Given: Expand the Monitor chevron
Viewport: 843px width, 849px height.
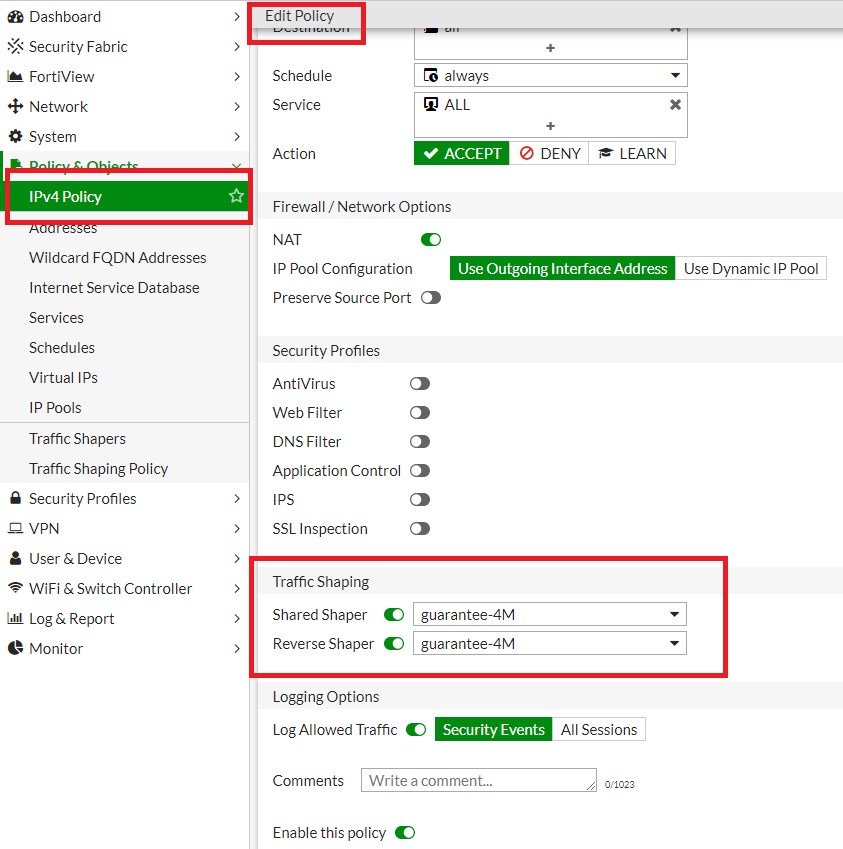Looking at the screenshot, I should 237,648.
